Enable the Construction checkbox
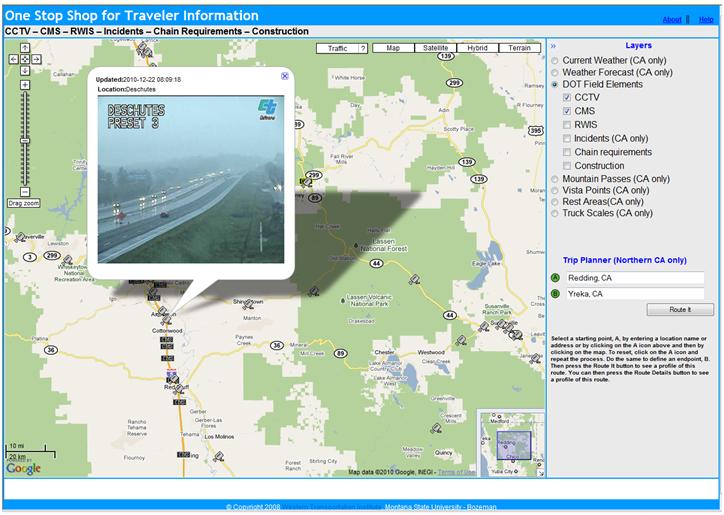 (567, 166)
